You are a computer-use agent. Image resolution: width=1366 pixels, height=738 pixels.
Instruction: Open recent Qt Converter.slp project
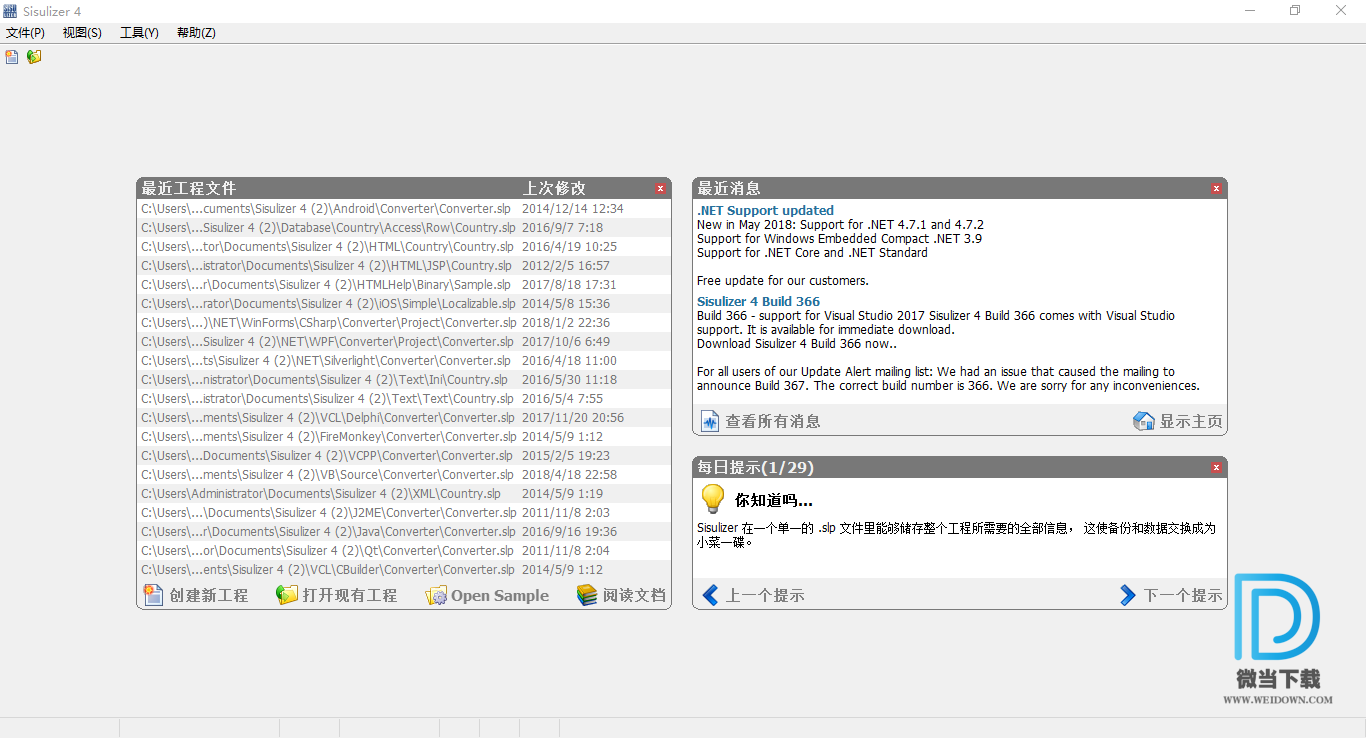404,551
